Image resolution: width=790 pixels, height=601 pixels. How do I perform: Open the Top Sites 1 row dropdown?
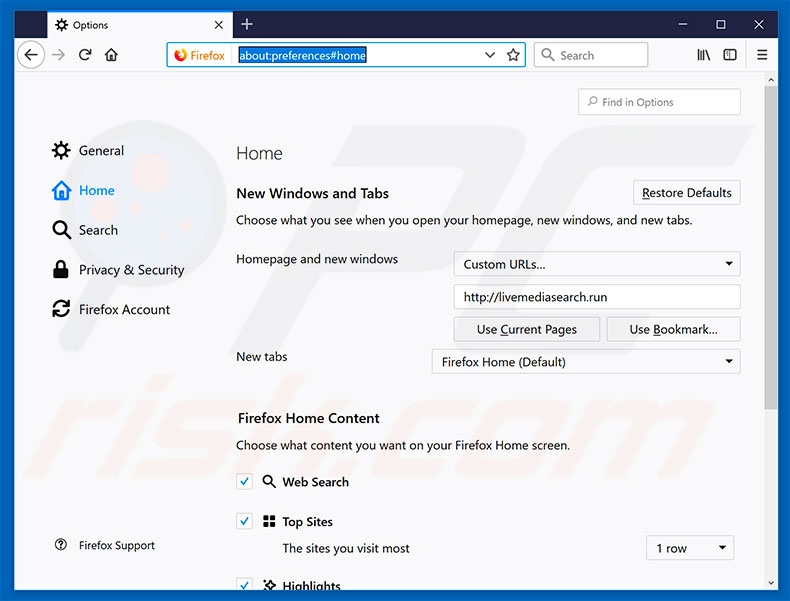coord(690,548)
